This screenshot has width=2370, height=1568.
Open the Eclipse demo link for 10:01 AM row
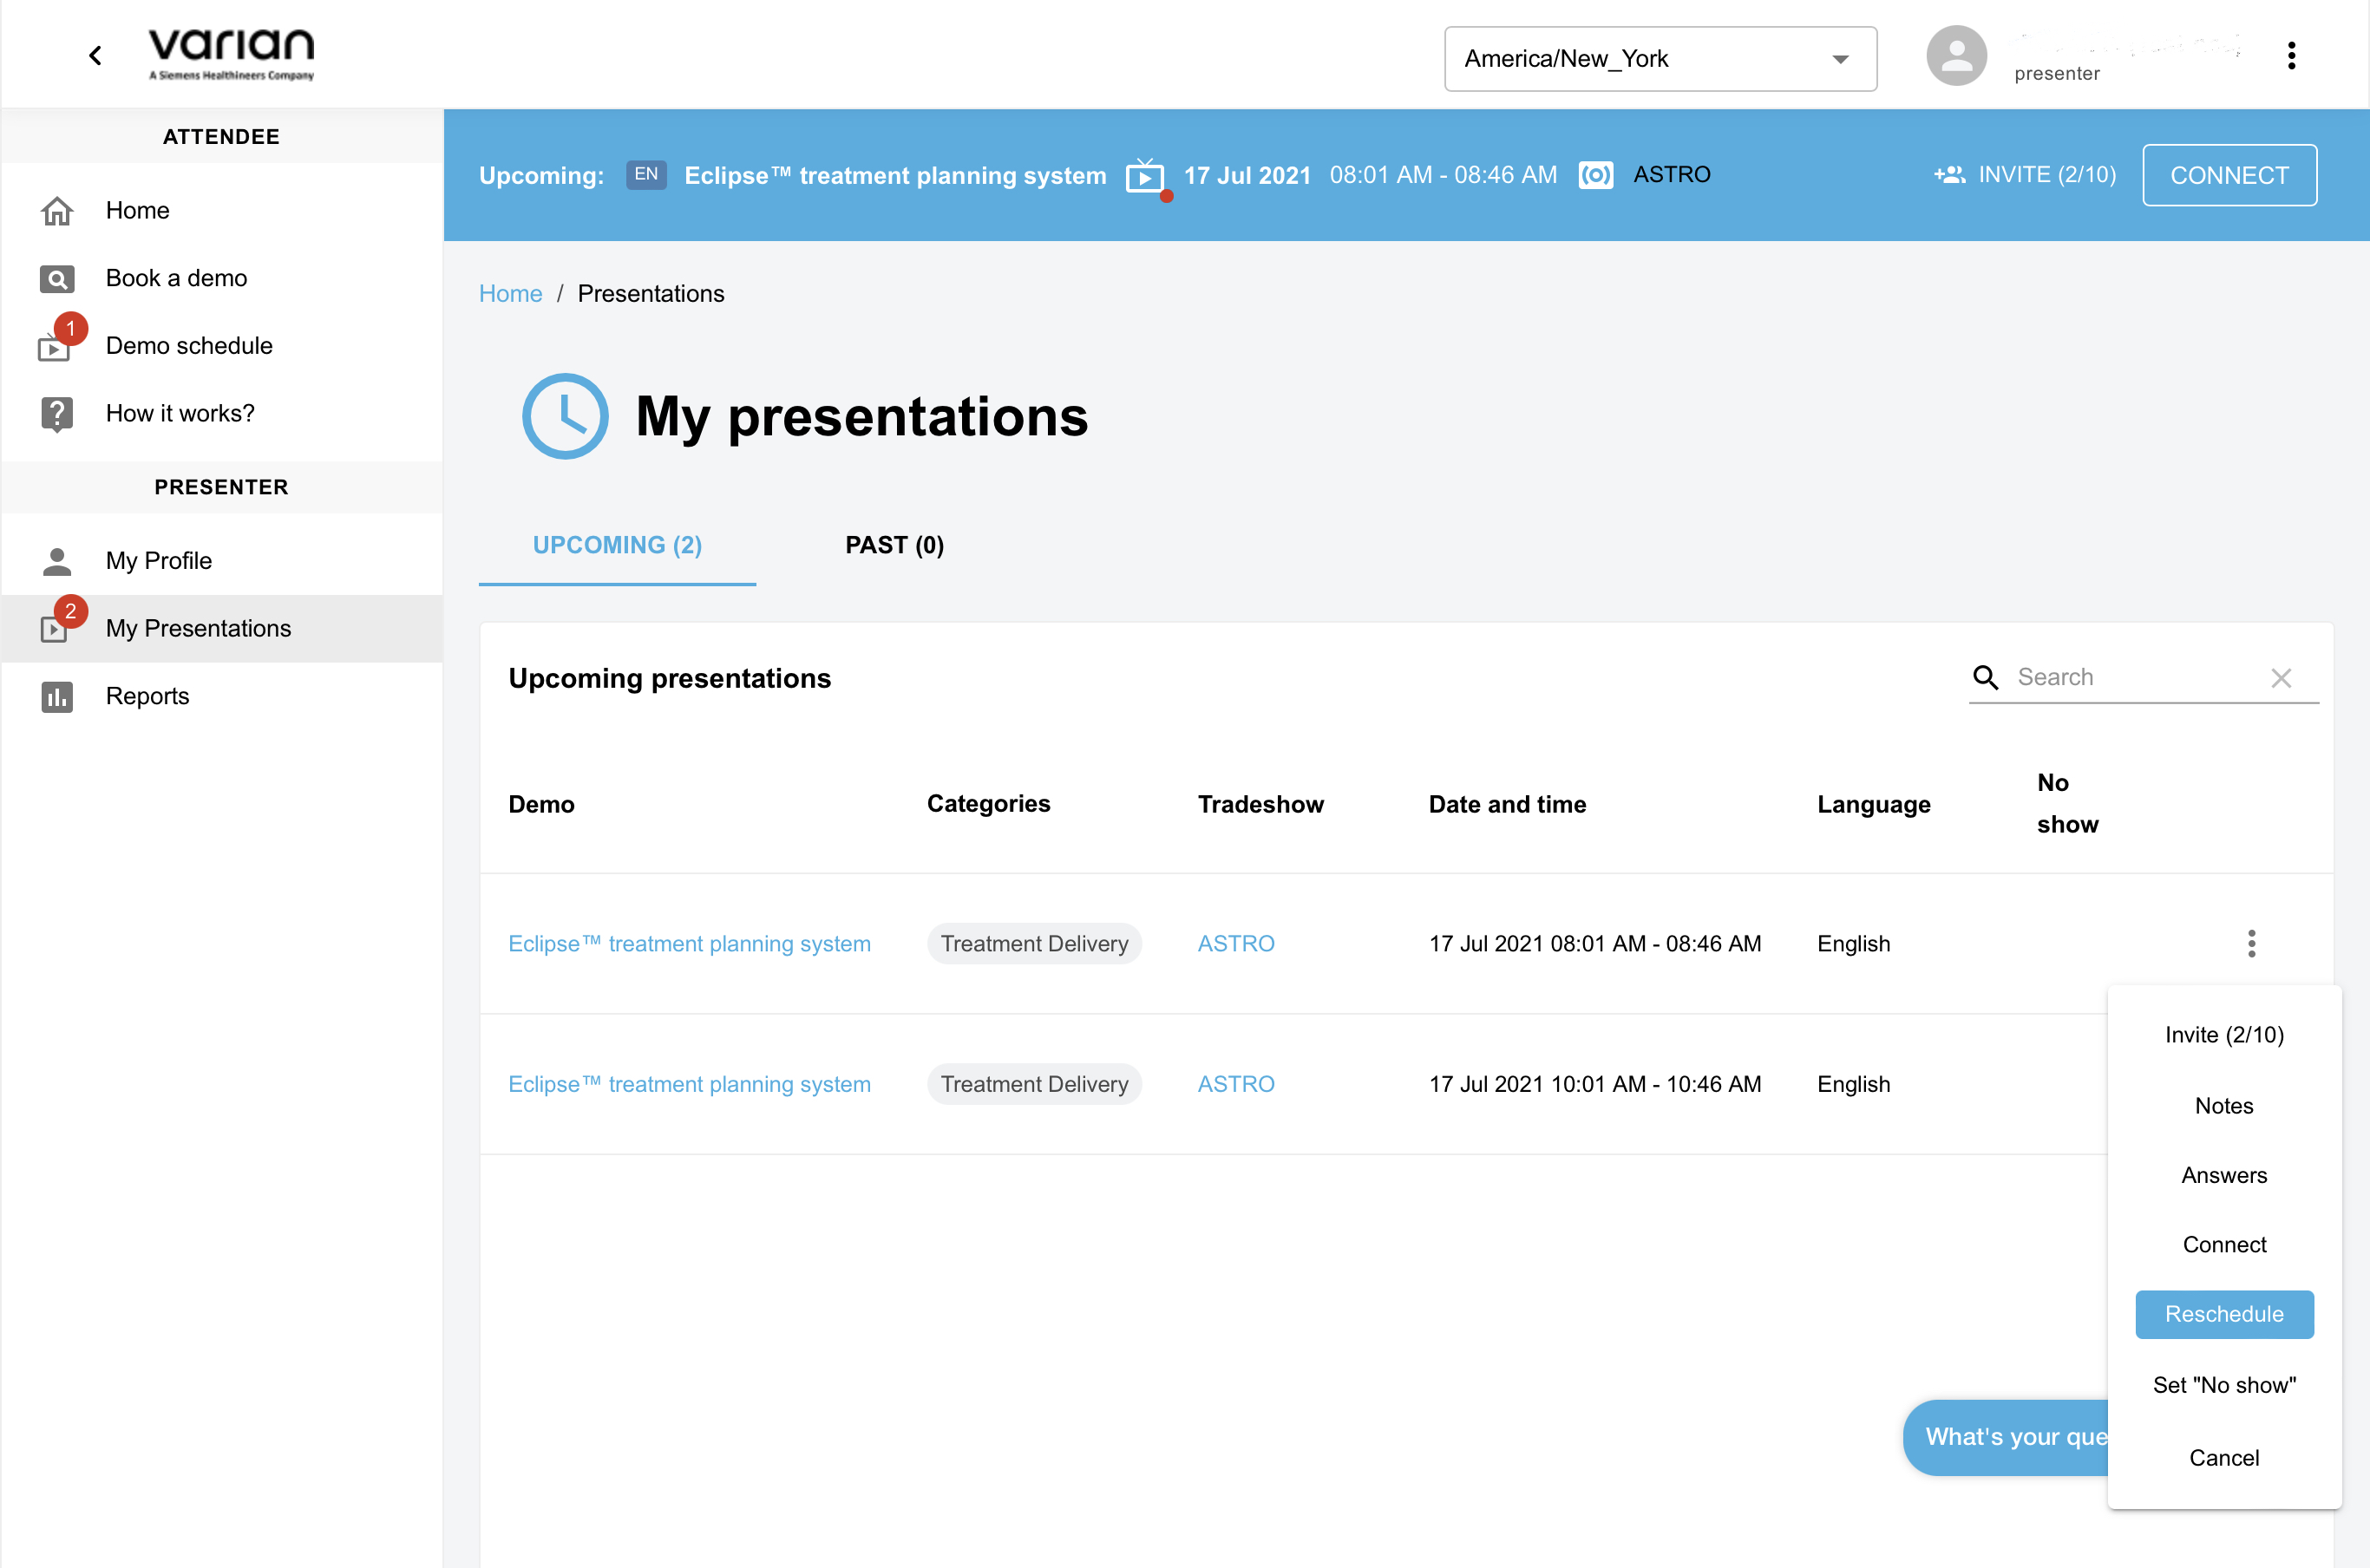689,1084
